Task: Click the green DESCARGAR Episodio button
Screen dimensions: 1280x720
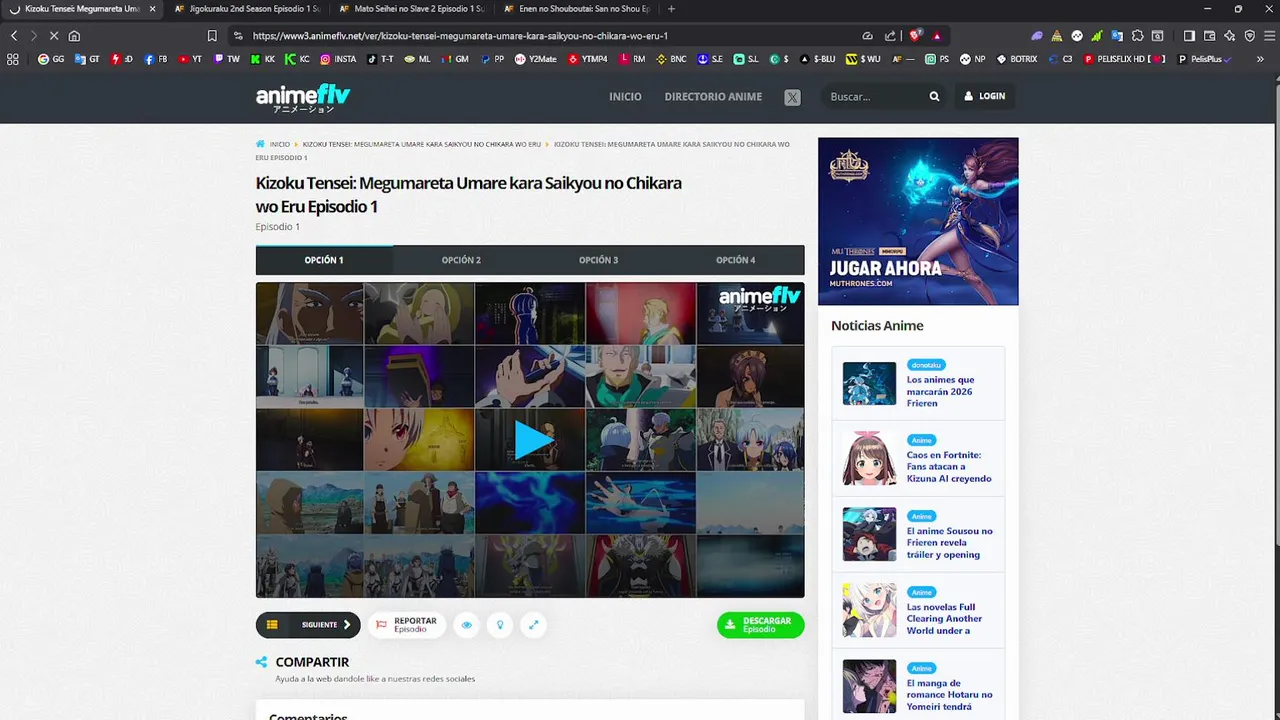Action: pyautogui.click(x=760, y=625)
